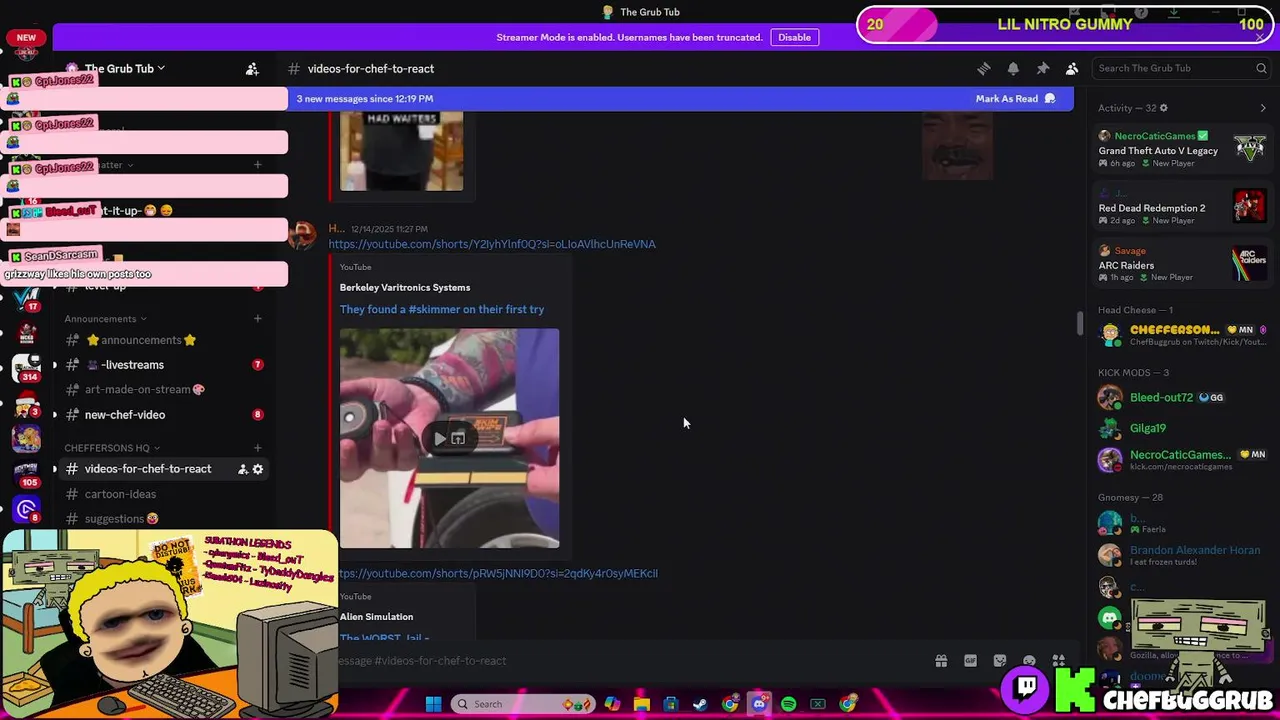Click Mark As Read button
This screenshot has height=720, width=1280.
tap(1015, 99)
